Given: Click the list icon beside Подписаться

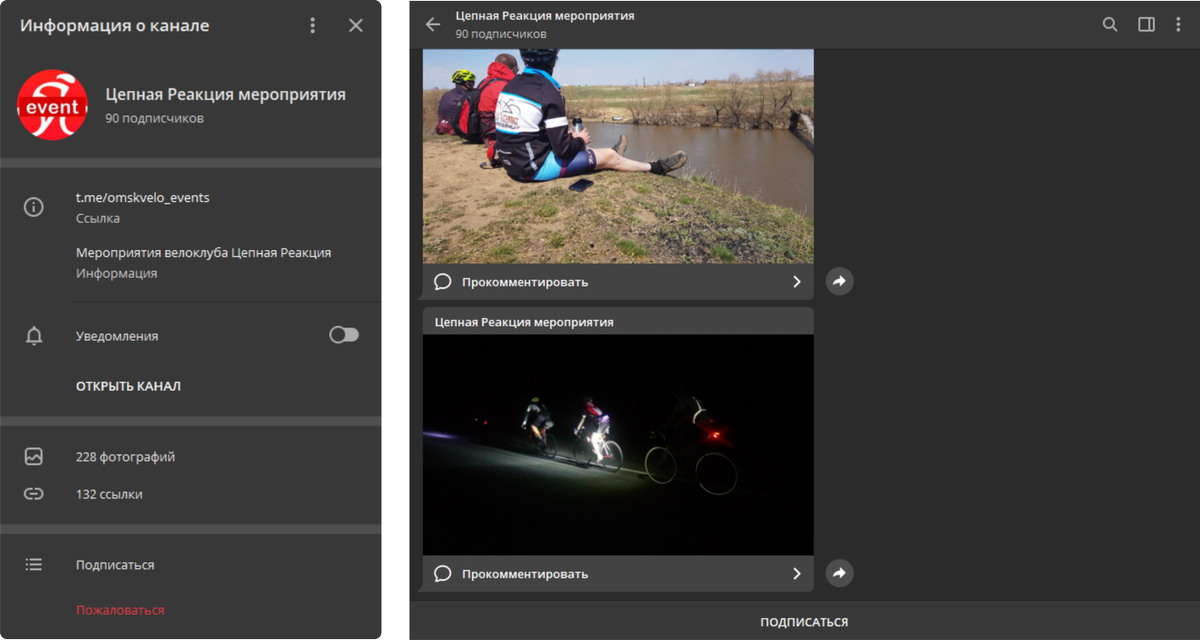Looking at the screenshot, I should pyautogui.click(x=34, y=565).
